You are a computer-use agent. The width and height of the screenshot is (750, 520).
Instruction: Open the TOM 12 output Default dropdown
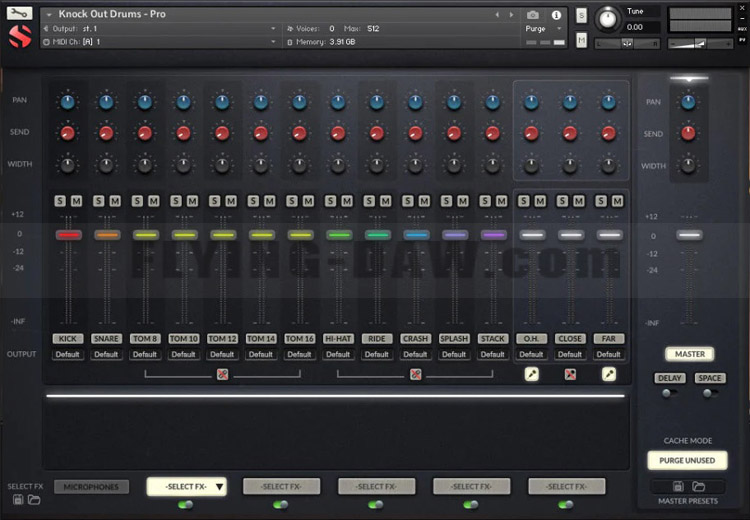click(222, 354)
